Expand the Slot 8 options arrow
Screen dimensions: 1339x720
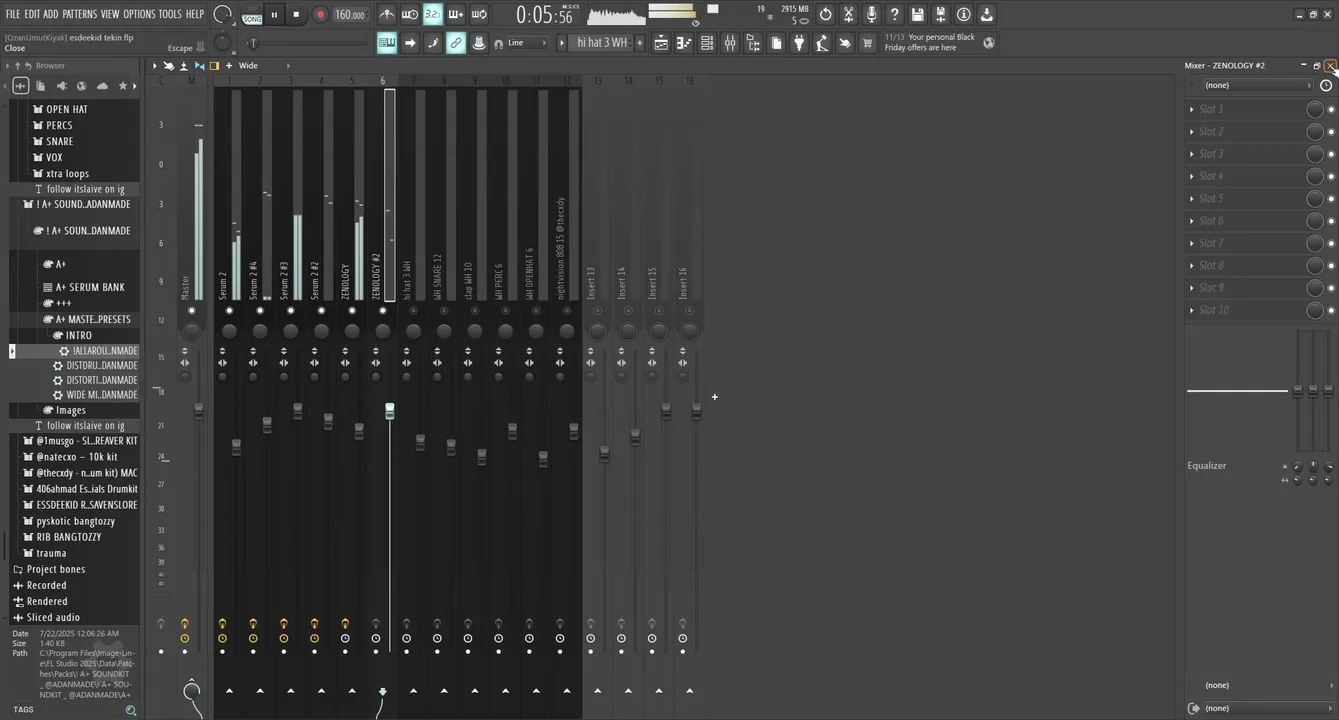(x=1192, y=265)
